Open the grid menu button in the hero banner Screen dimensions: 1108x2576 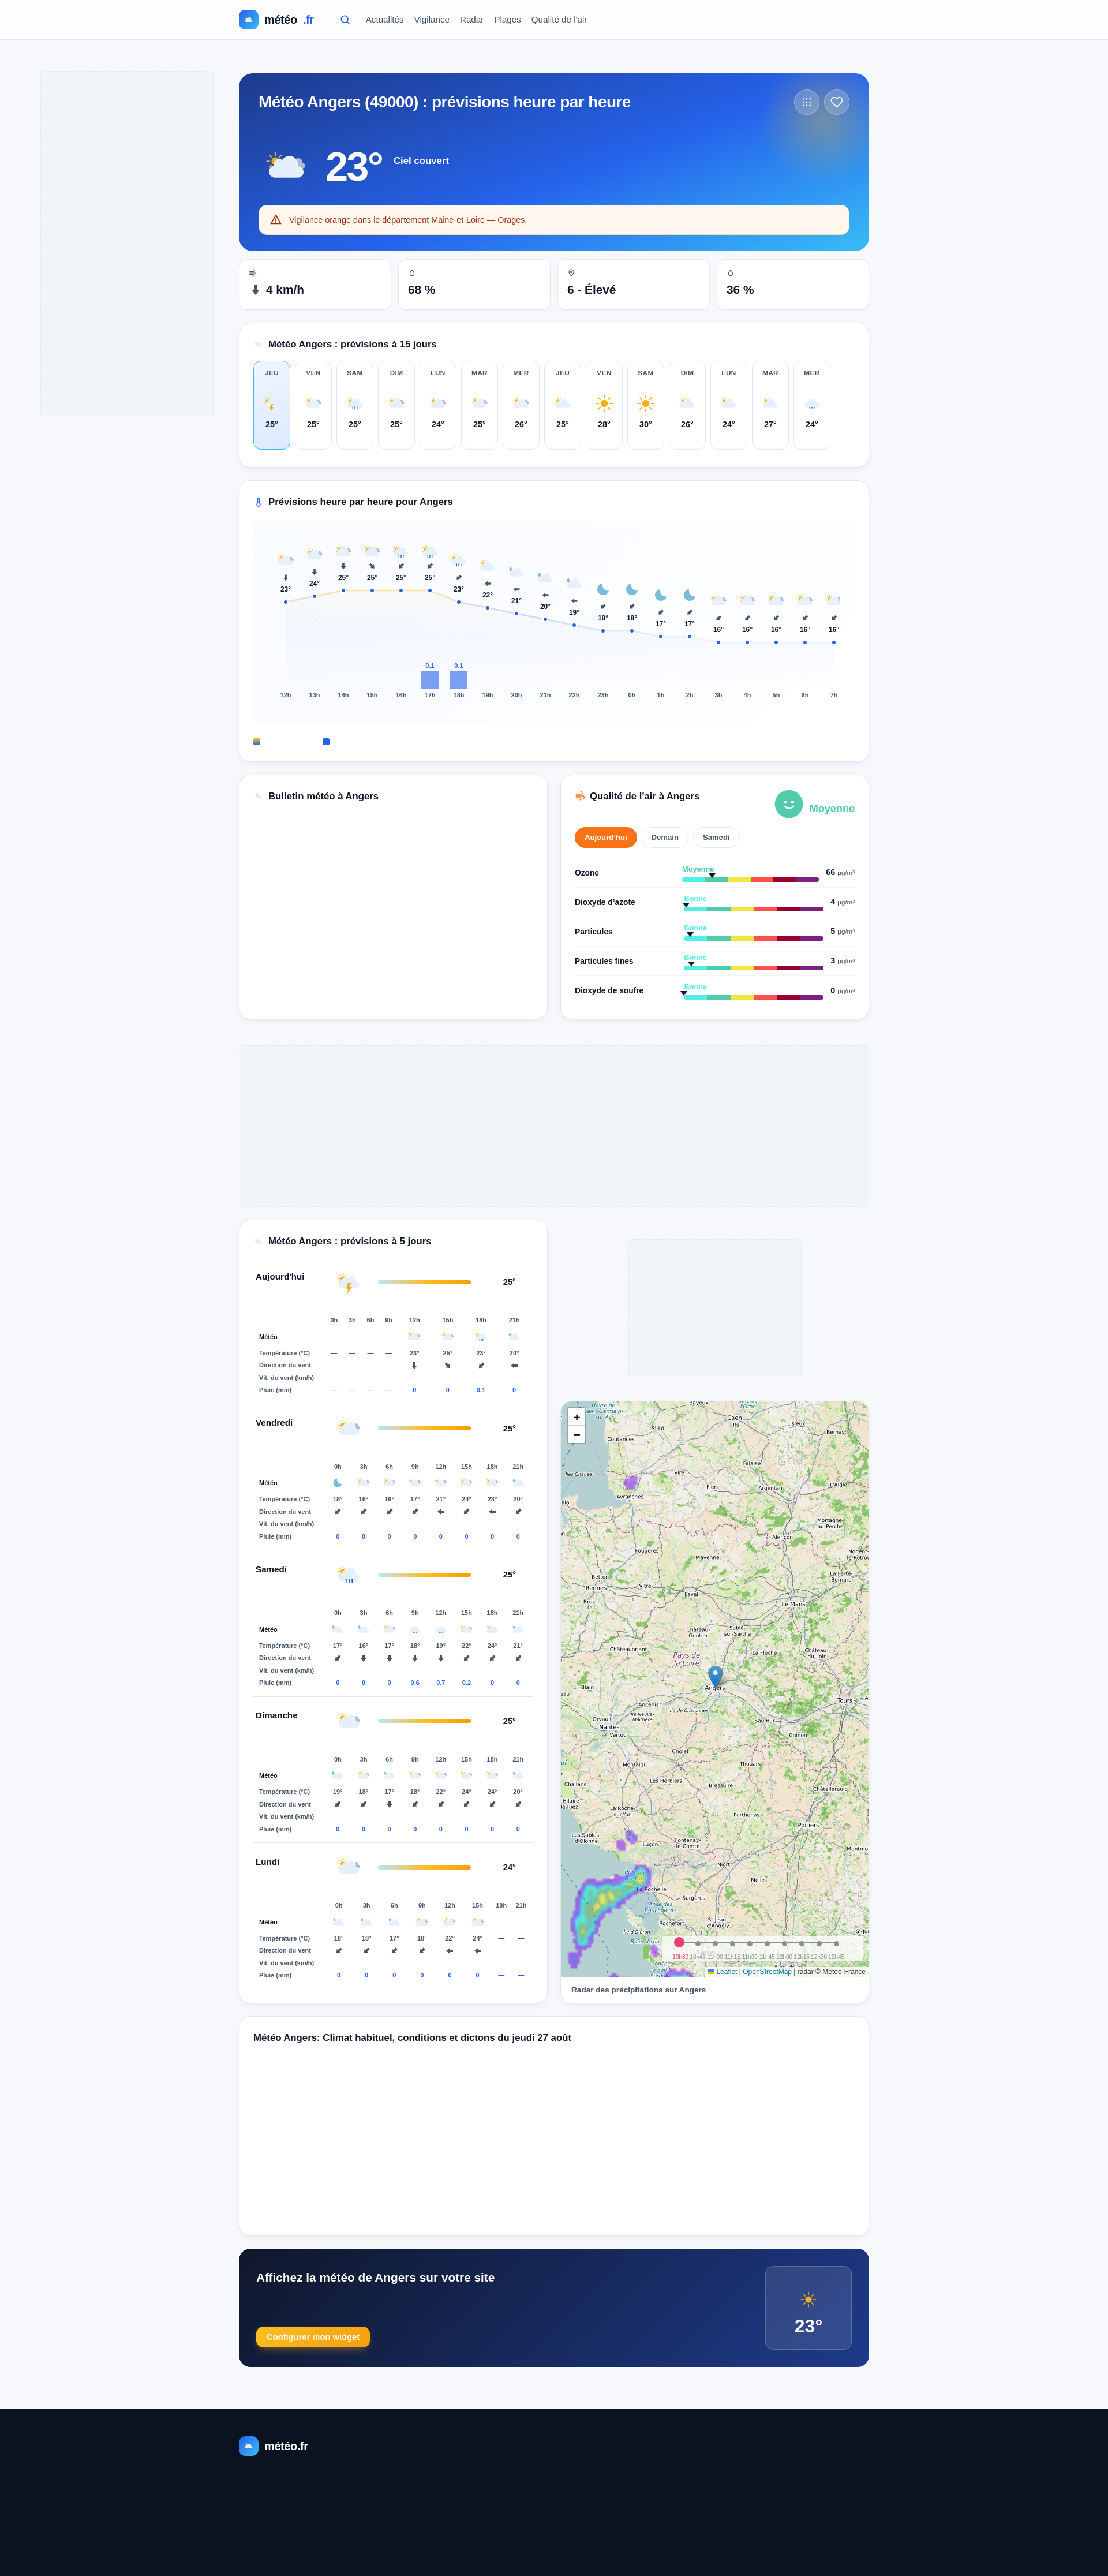806,102
